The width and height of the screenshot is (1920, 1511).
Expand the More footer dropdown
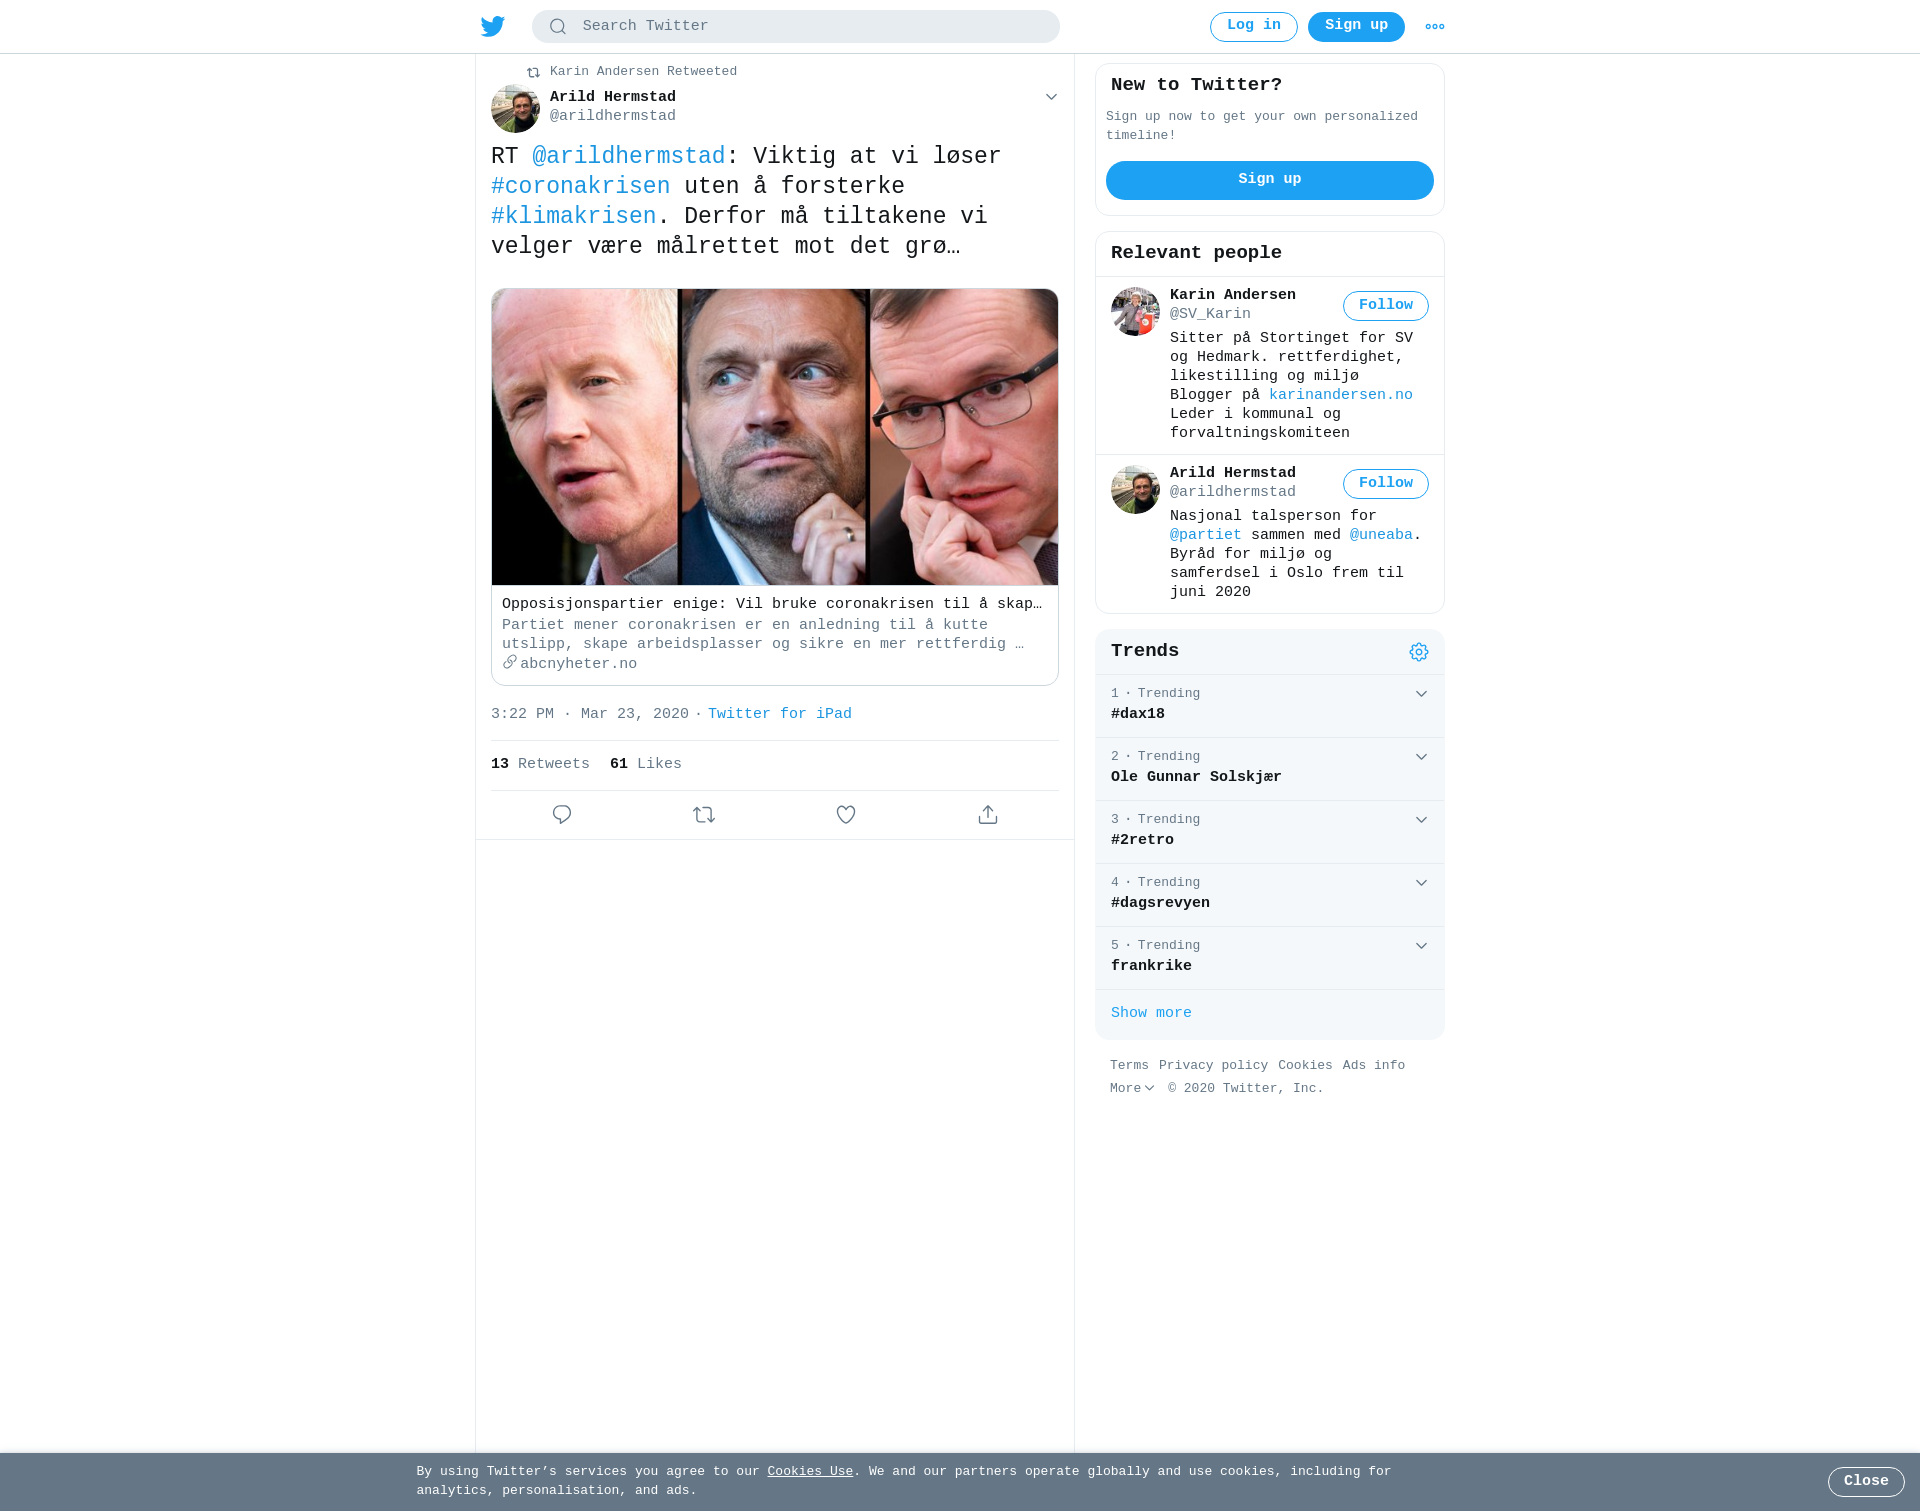1132,1088
